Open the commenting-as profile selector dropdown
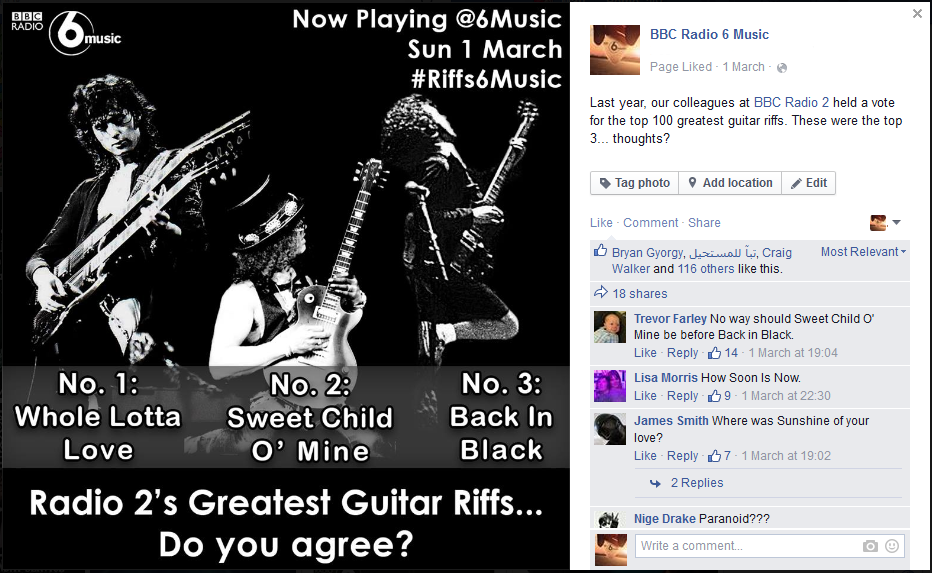Viewport: 932px width, 573px height. (x=885, y=222)
